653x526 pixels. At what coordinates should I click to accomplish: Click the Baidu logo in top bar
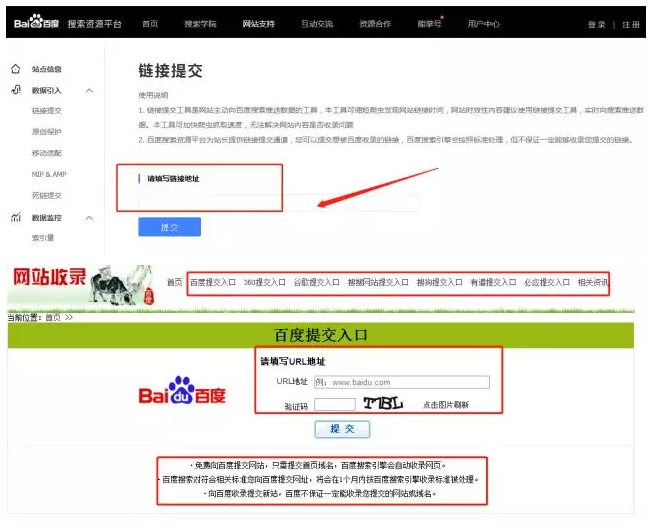point(36,22)
